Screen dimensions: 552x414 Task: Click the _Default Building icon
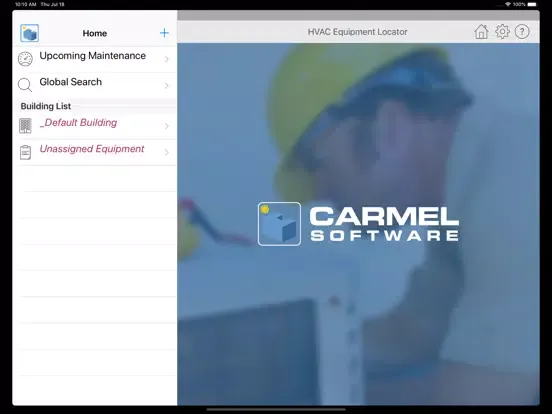[x=25, y=126]
